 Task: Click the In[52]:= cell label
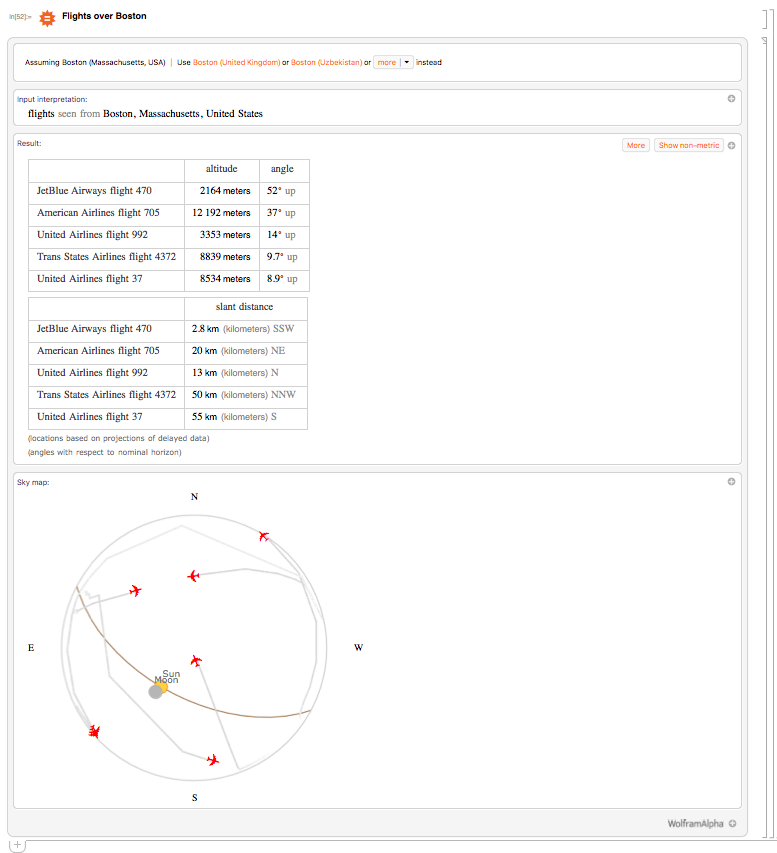click(x=20, y=17)
